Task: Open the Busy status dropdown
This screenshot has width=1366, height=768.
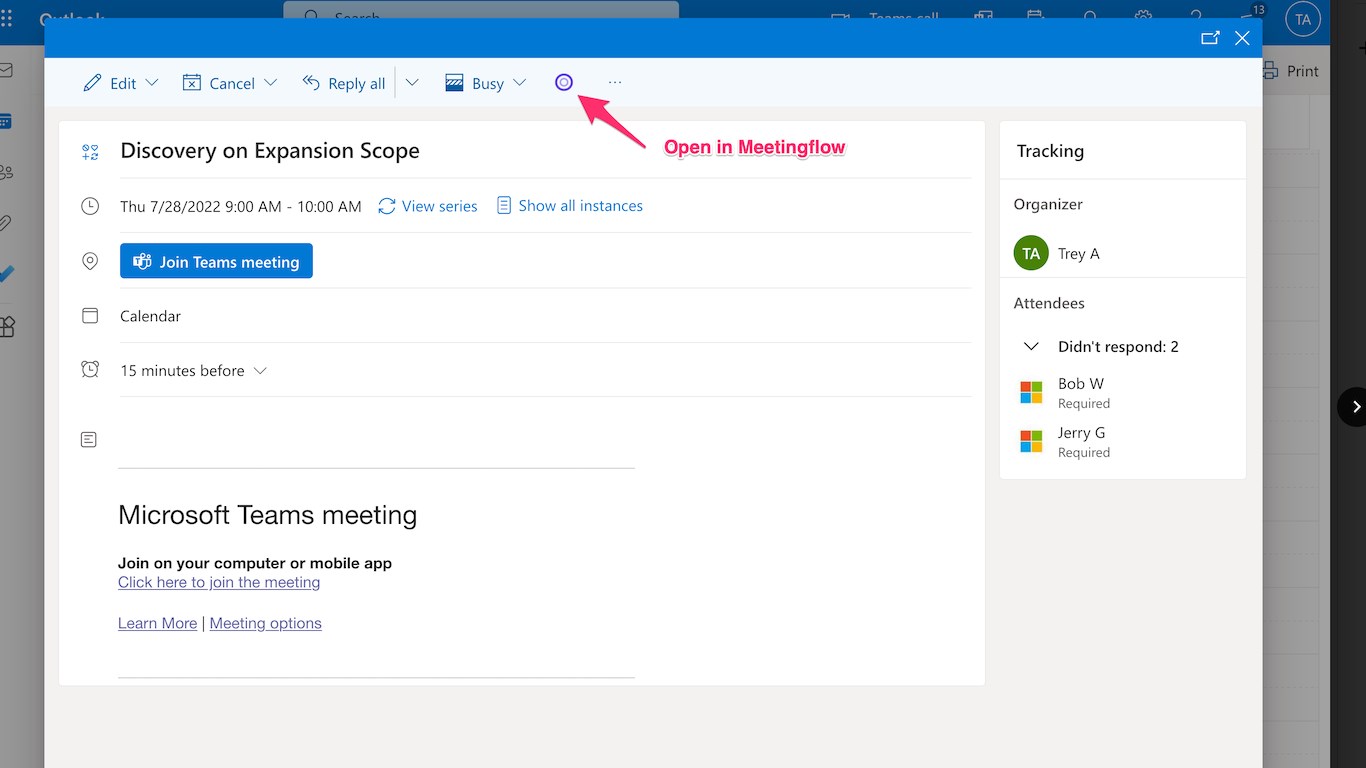Action: coord(486,83)
